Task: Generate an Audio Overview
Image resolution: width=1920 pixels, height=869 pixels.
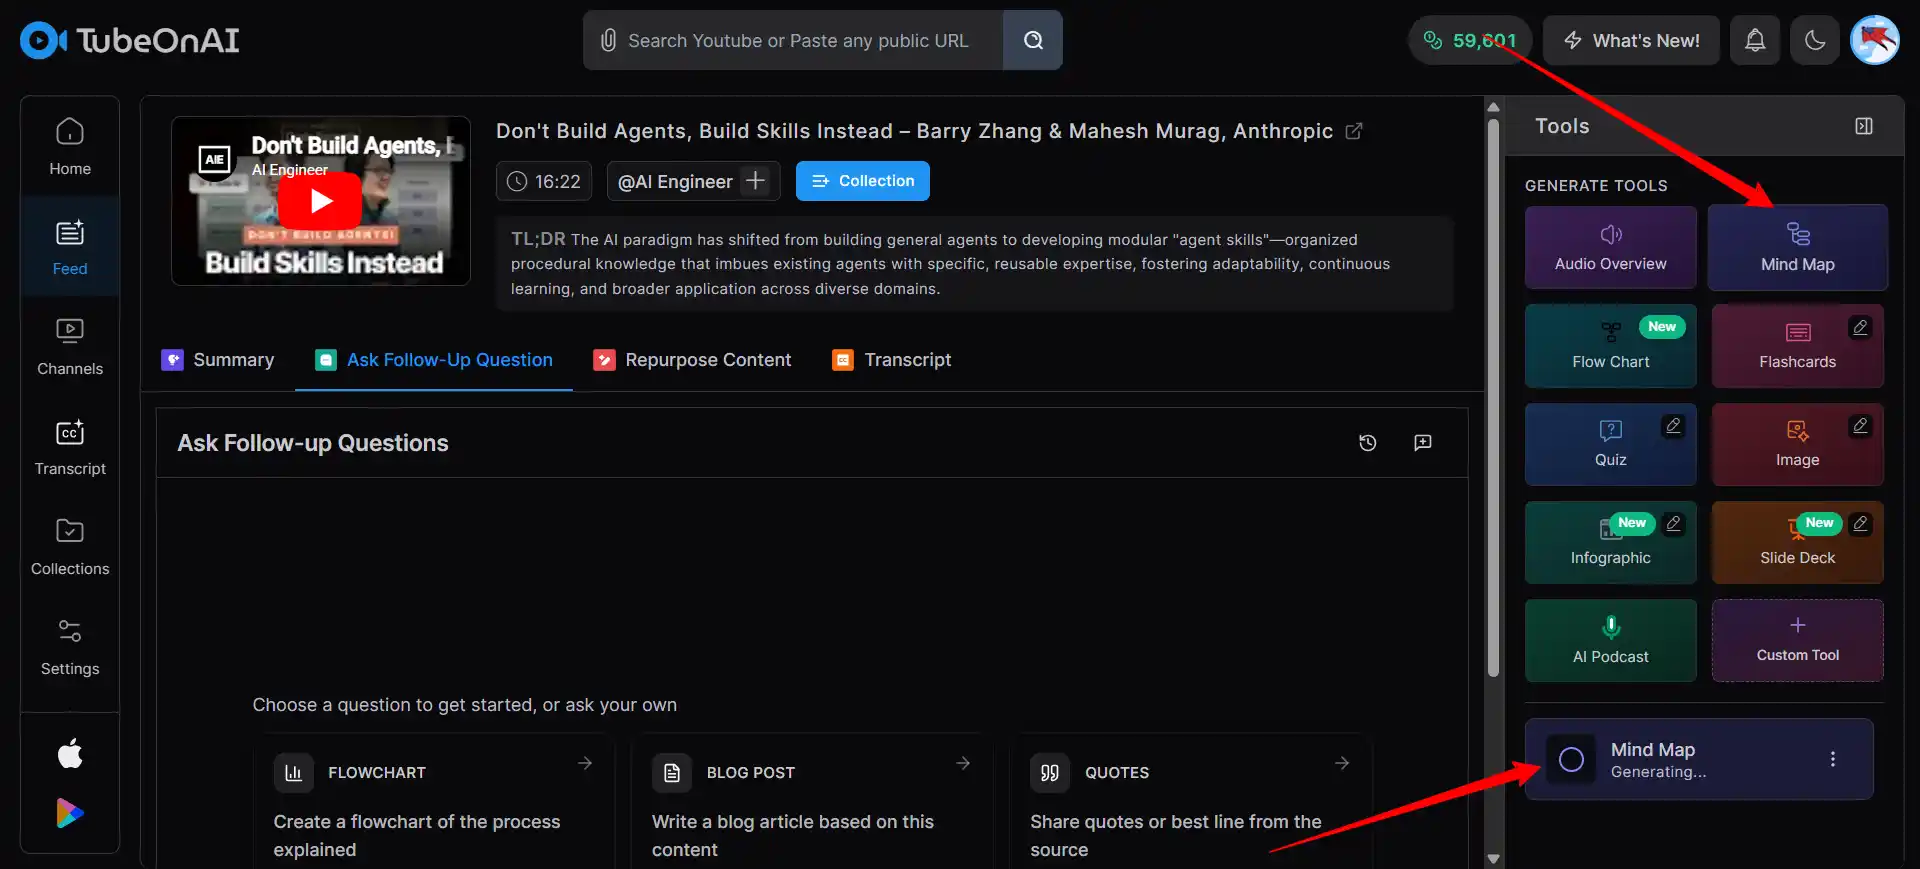Action: 1611,248
